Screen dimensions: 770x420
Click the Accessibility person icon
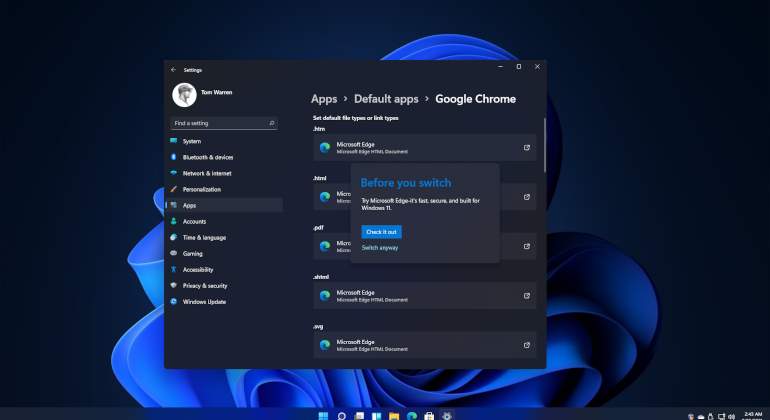point(173,270)
